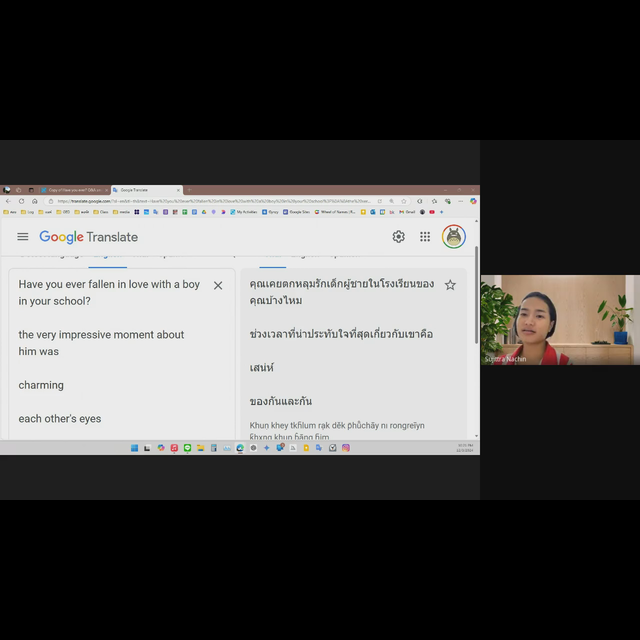640x640 pixels.
Task: Open the Windows Start menu
Action: click(135, 448)
